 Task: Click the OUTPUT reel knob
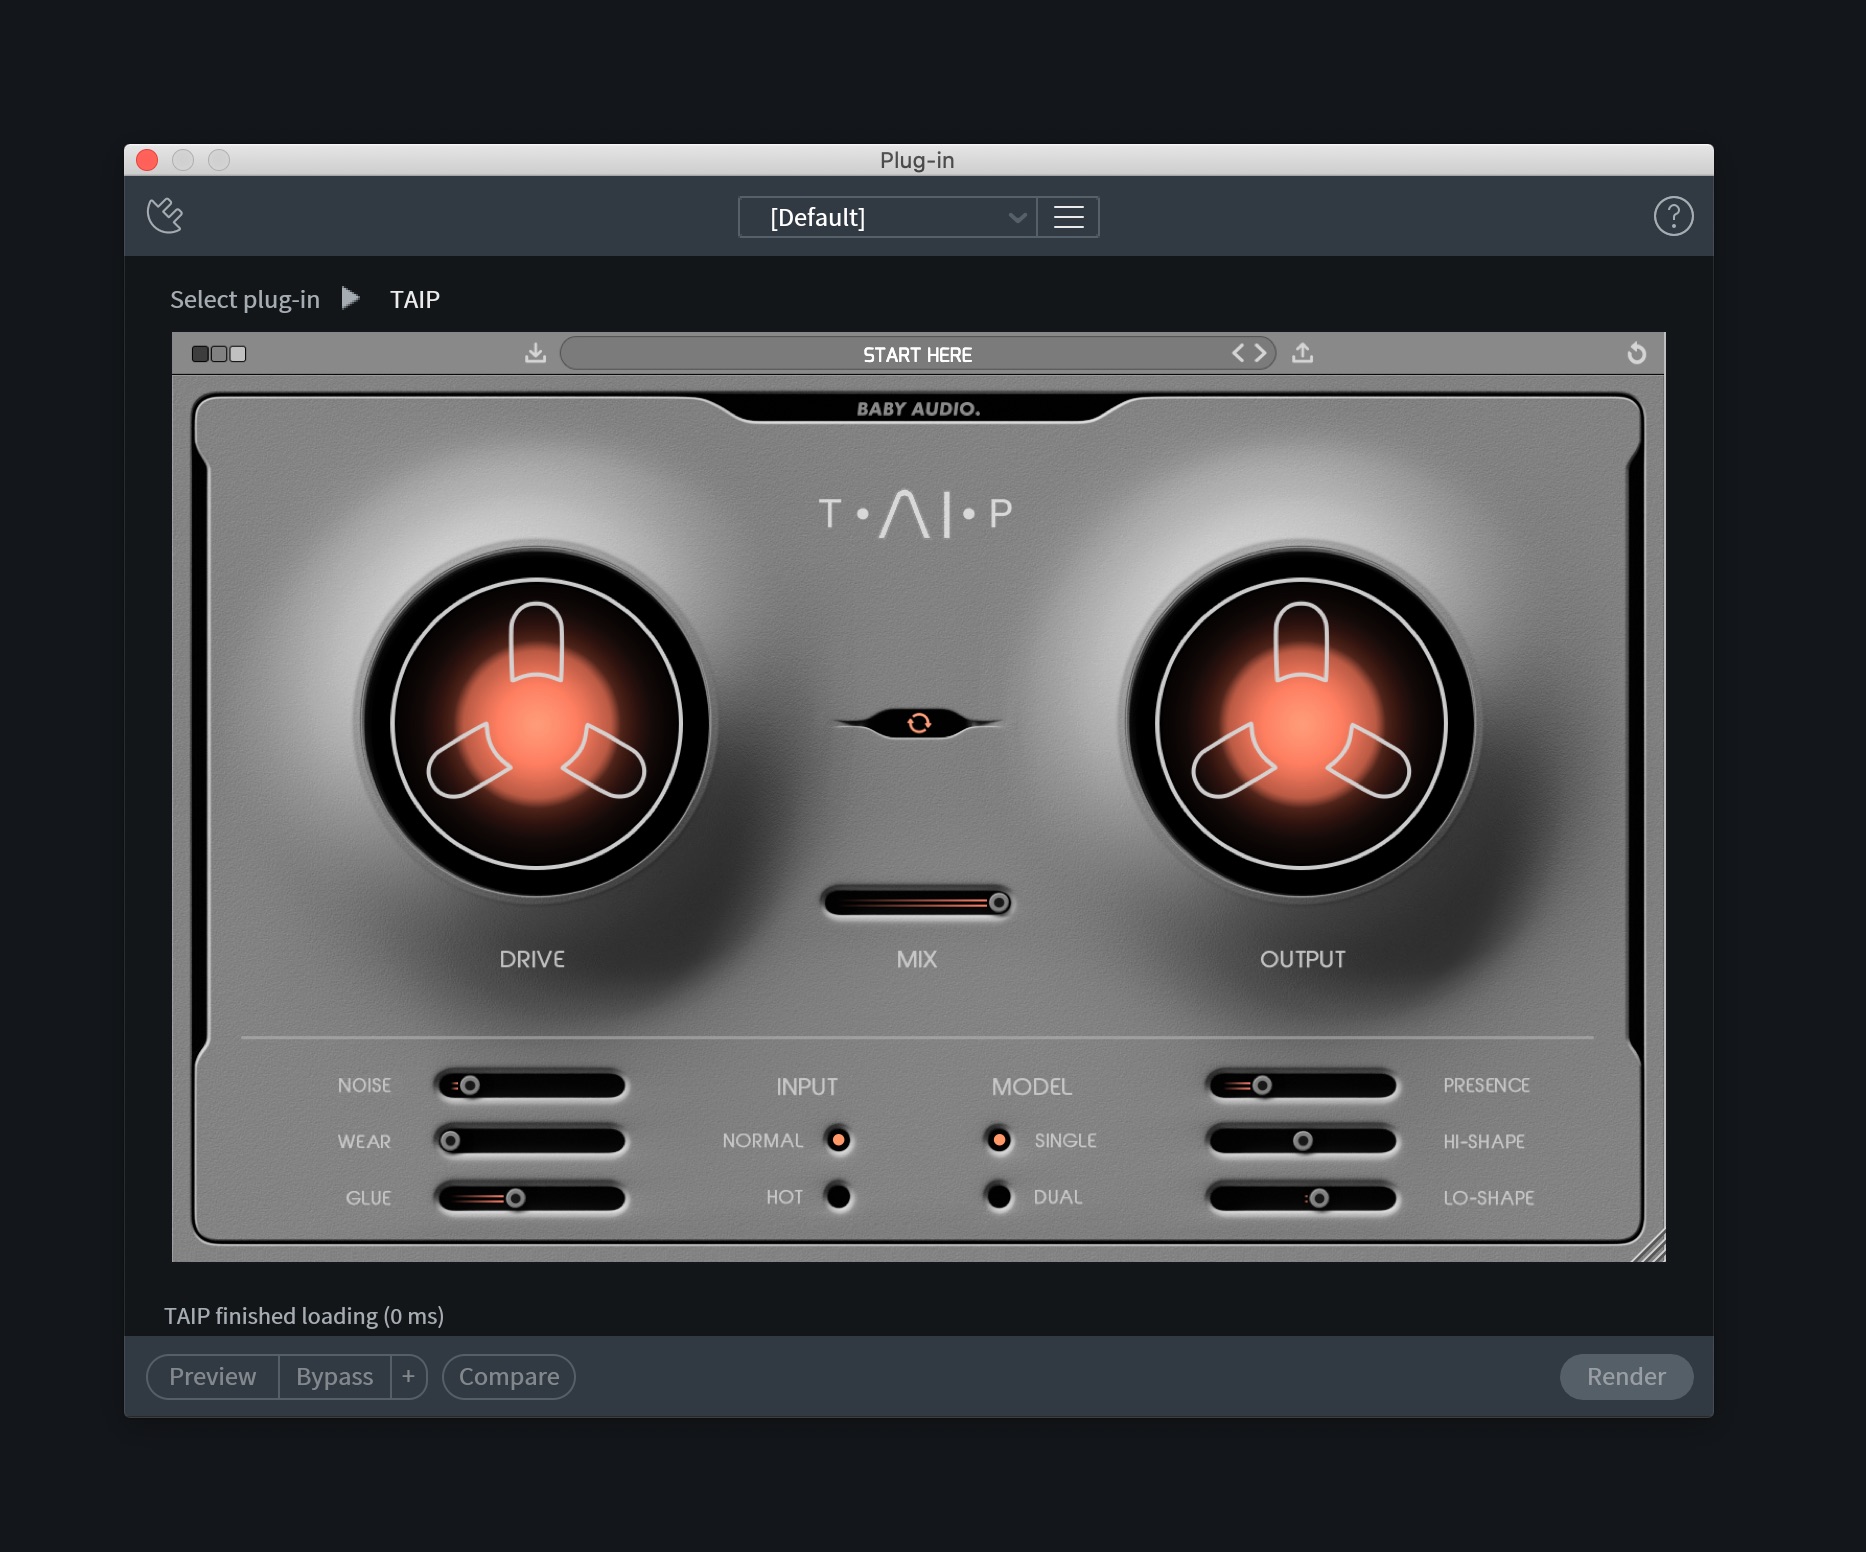[1301, 724]
